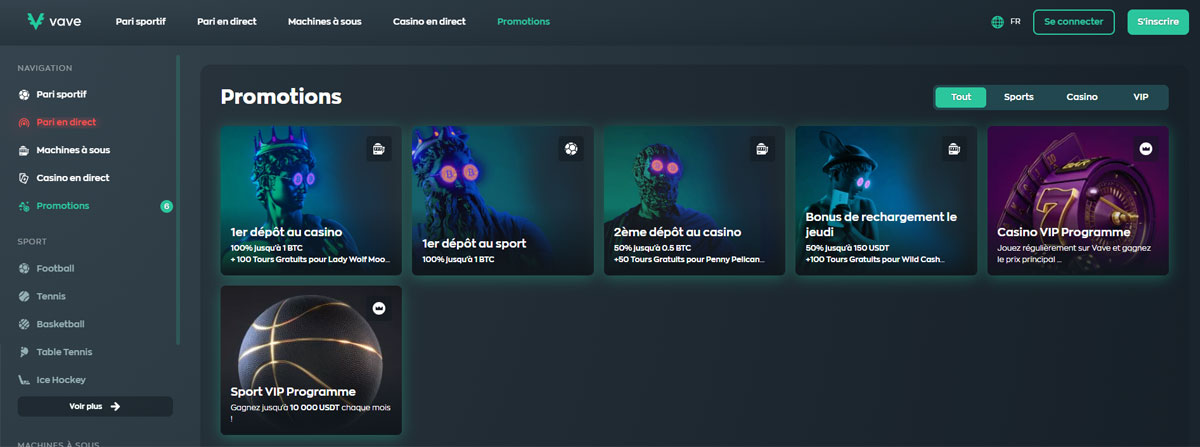
Task: Open Promotions in top navigation
Action: [523, 21]
